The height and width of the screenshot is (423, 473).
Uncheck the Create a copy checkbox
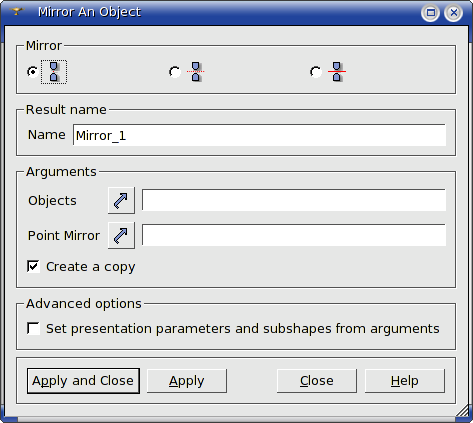point(33,266)
